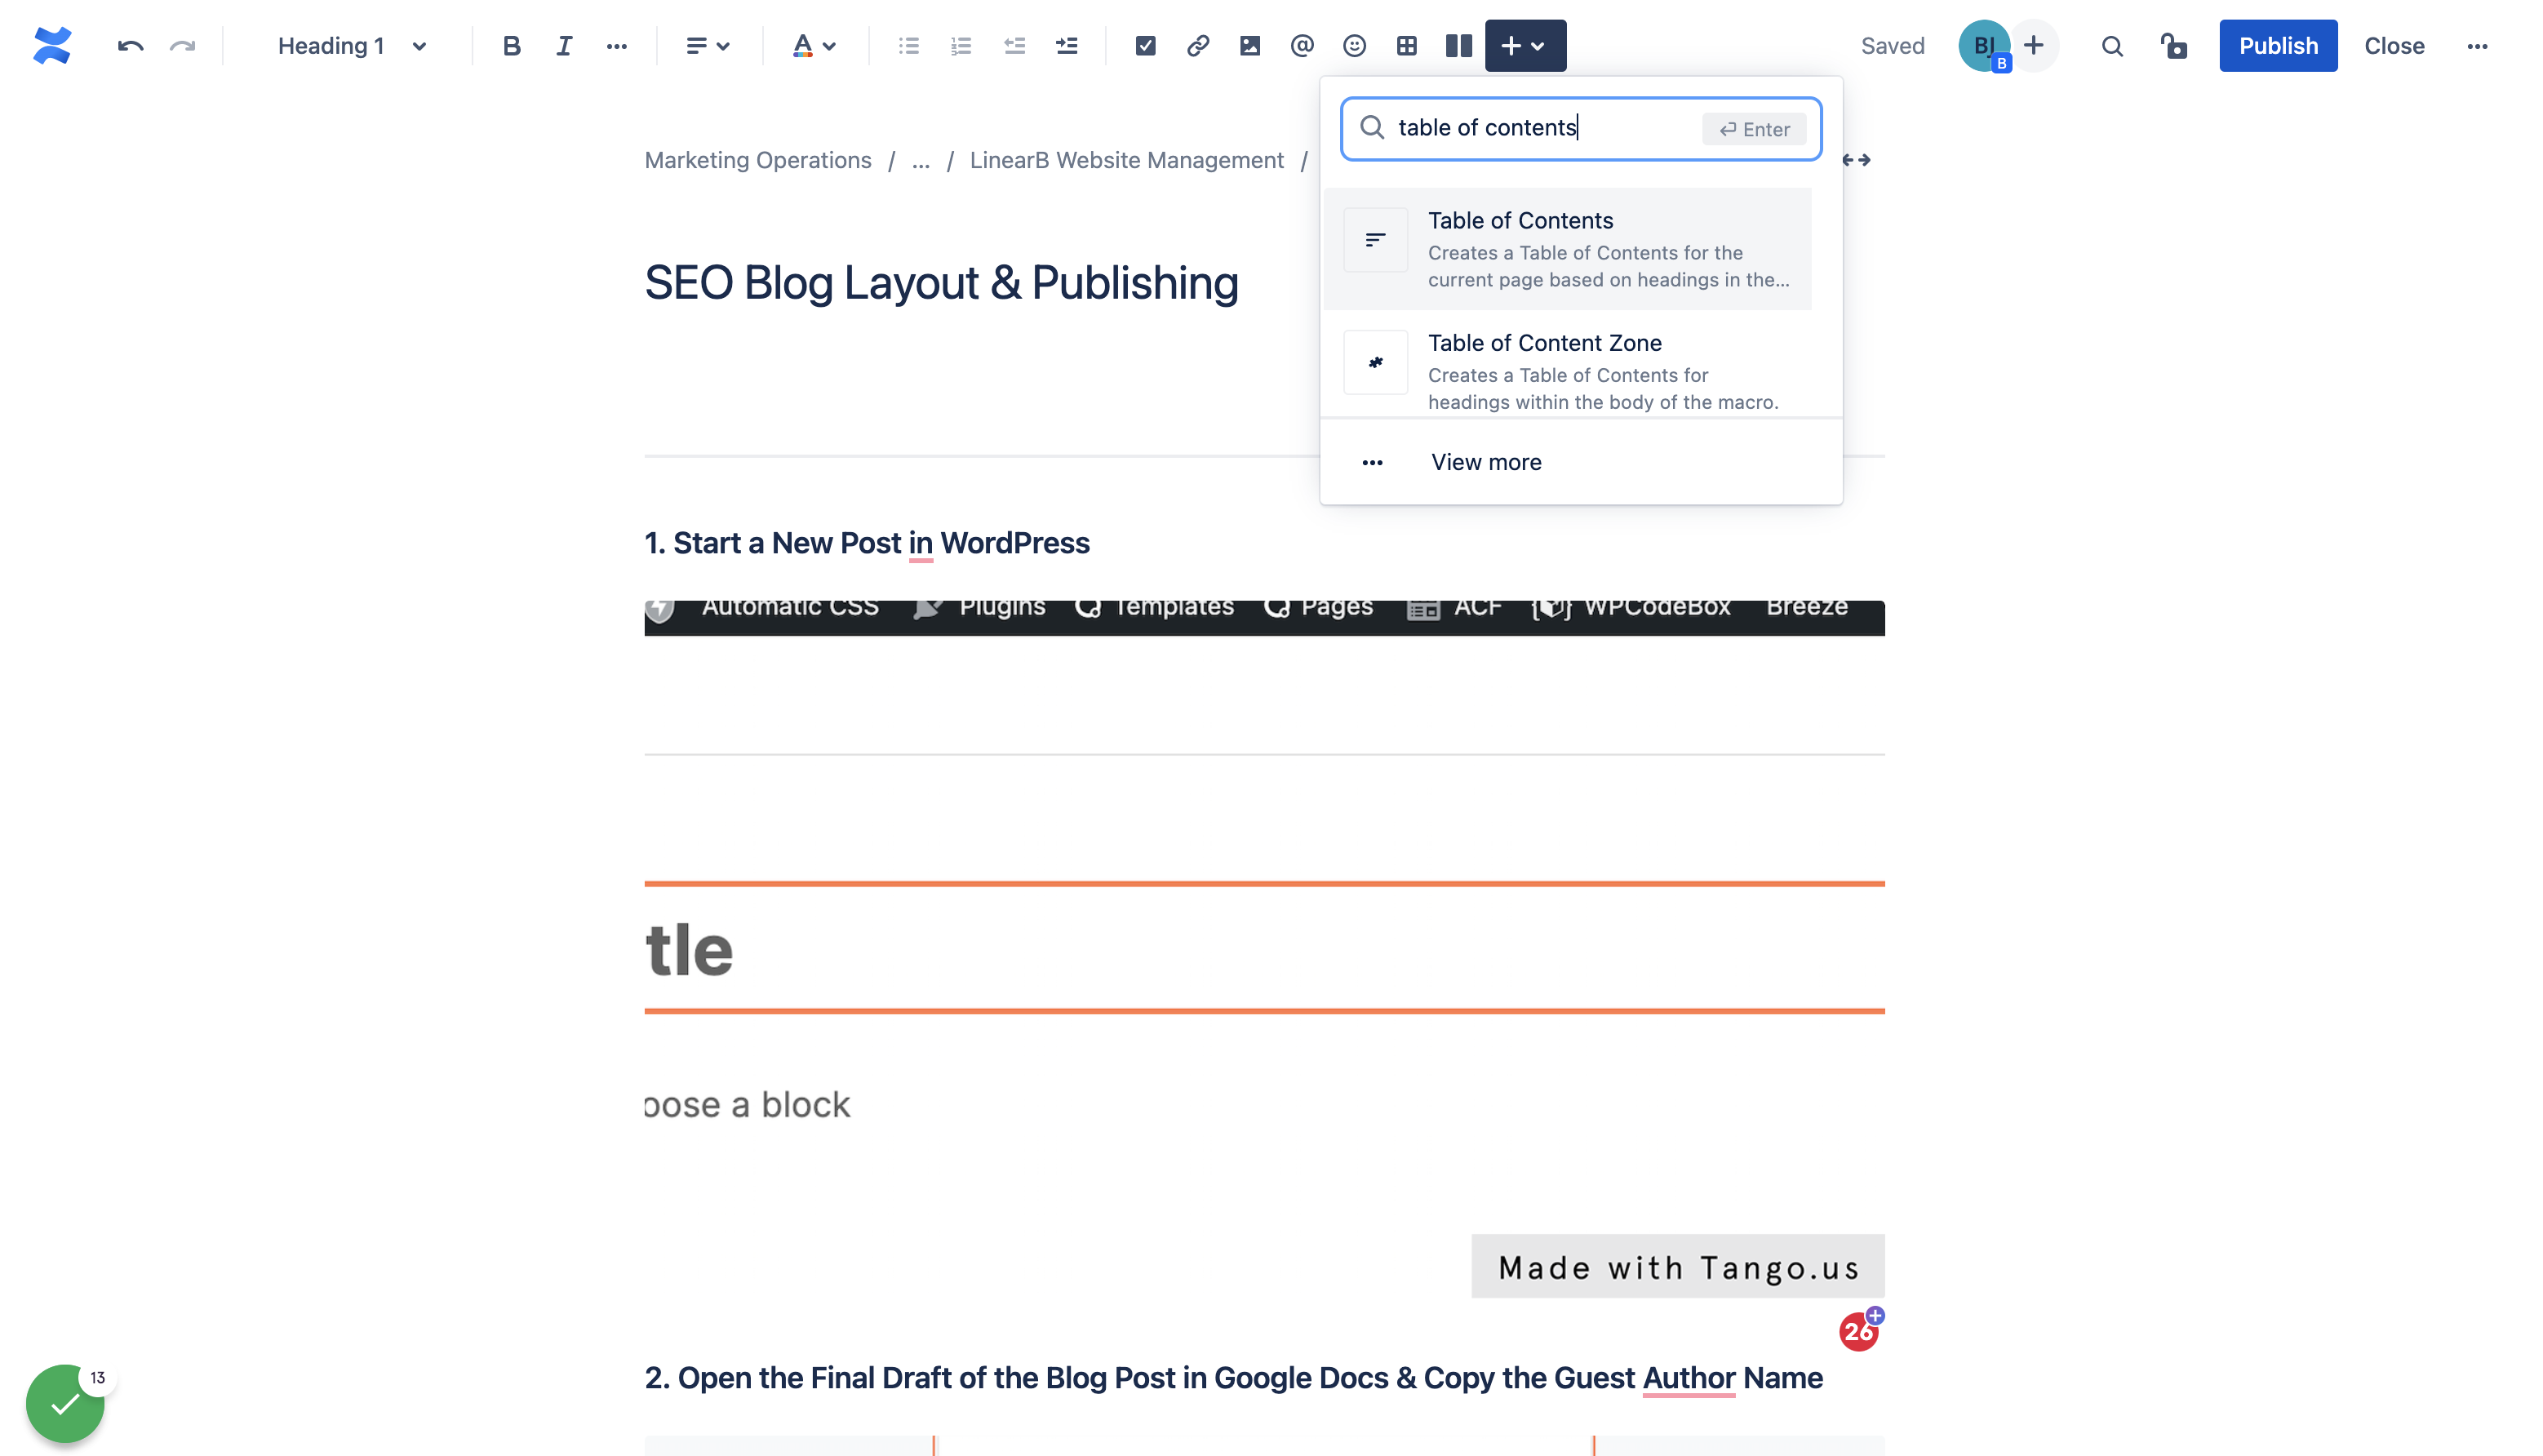Open LinearB Website Management breadcrumb
Image resolution: width=2543 pixels, height=1456 pixels.
pyautogui.click(x=1126, y=160)
